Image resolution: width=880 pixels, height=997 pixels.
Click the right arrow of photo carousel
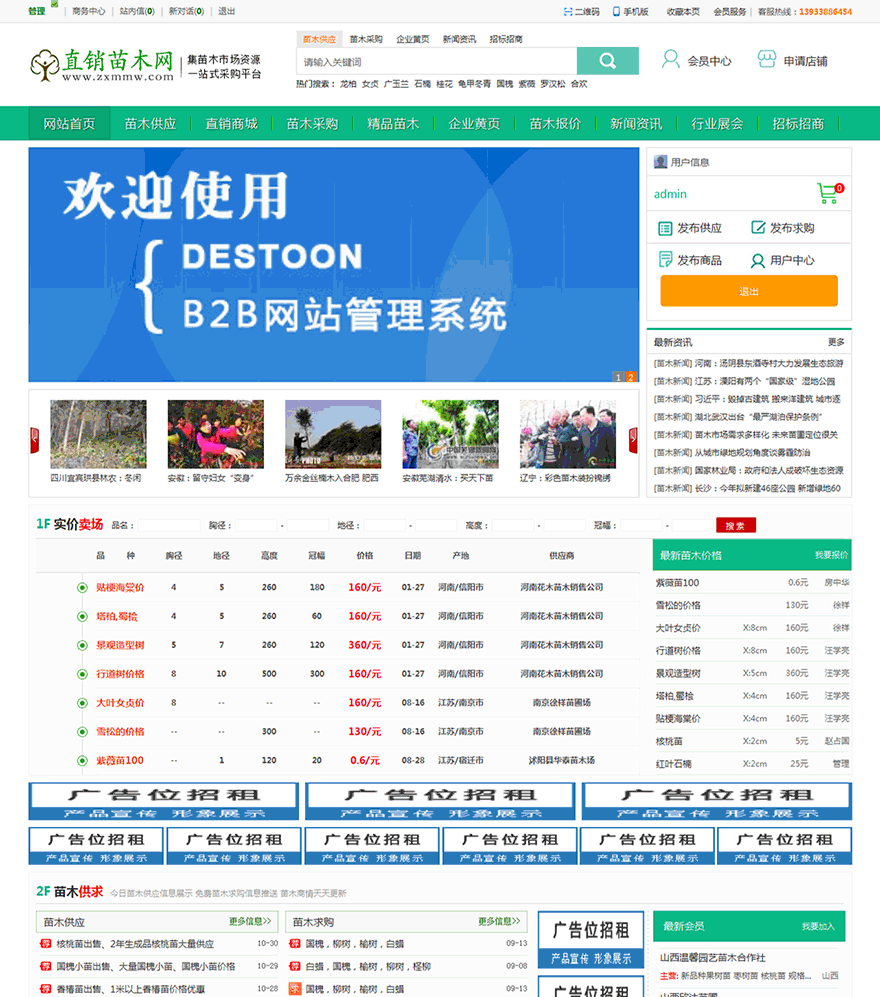tap(633, 439)
